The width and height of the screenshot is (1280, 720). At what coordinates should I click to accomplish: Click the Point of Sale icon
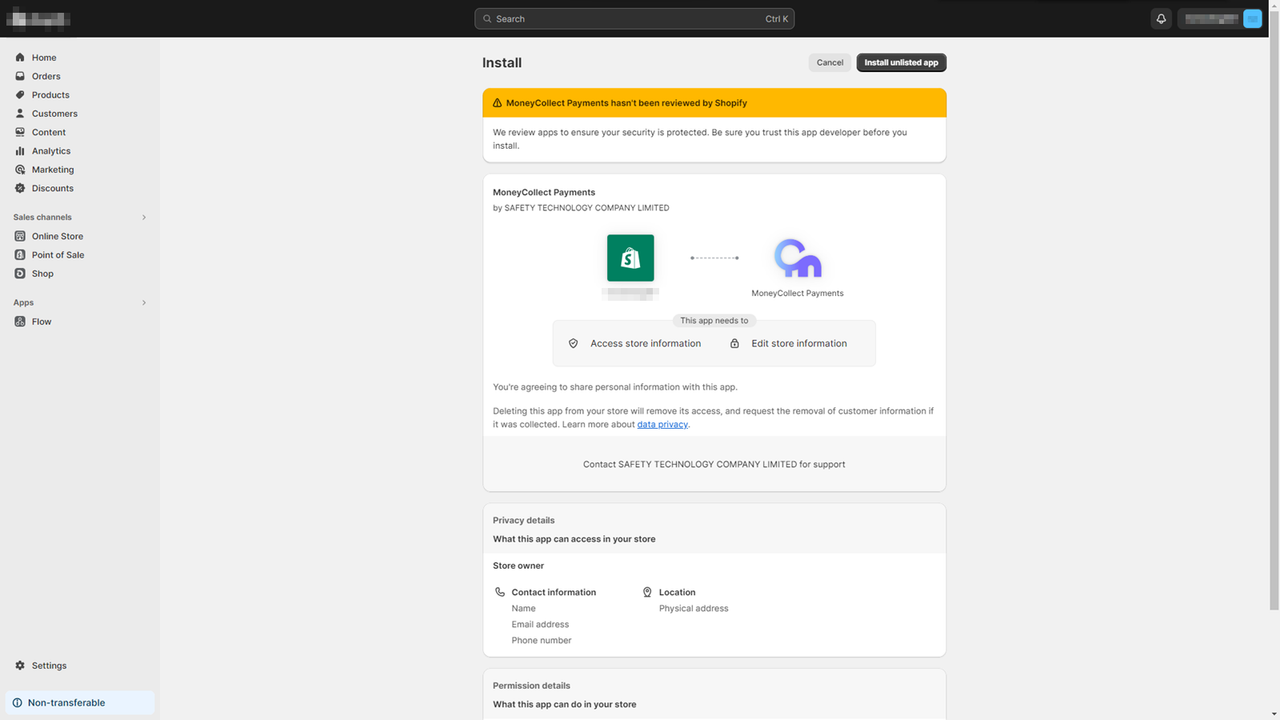20,255
